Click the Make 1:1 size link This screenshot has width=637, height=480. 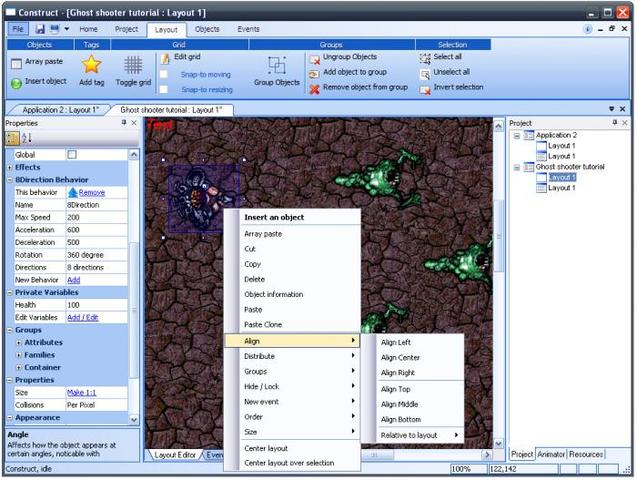click(81, 392)
